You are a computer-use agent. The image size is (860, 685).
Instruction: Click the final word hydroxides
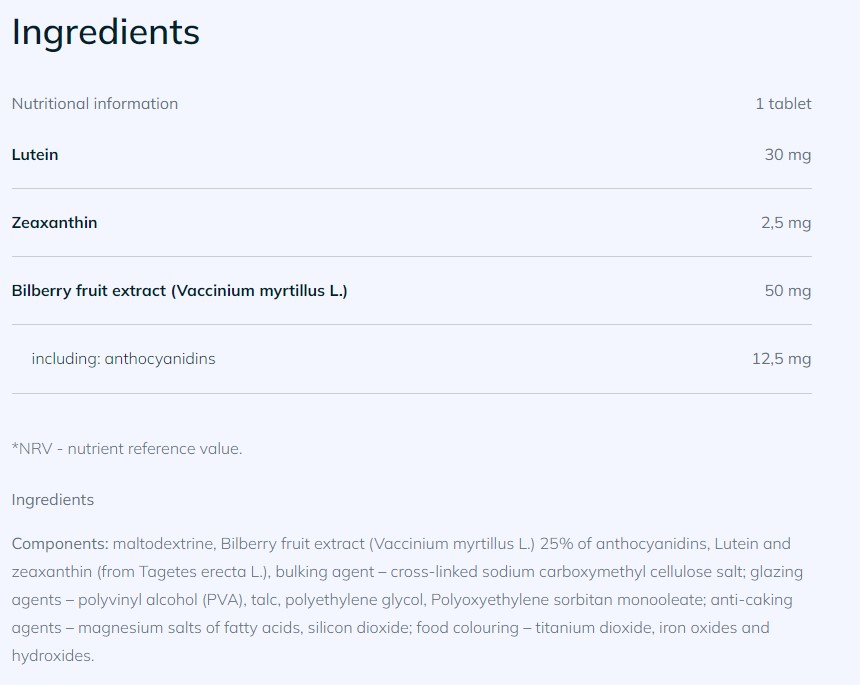pyautogui.click(x=51, y=656)
